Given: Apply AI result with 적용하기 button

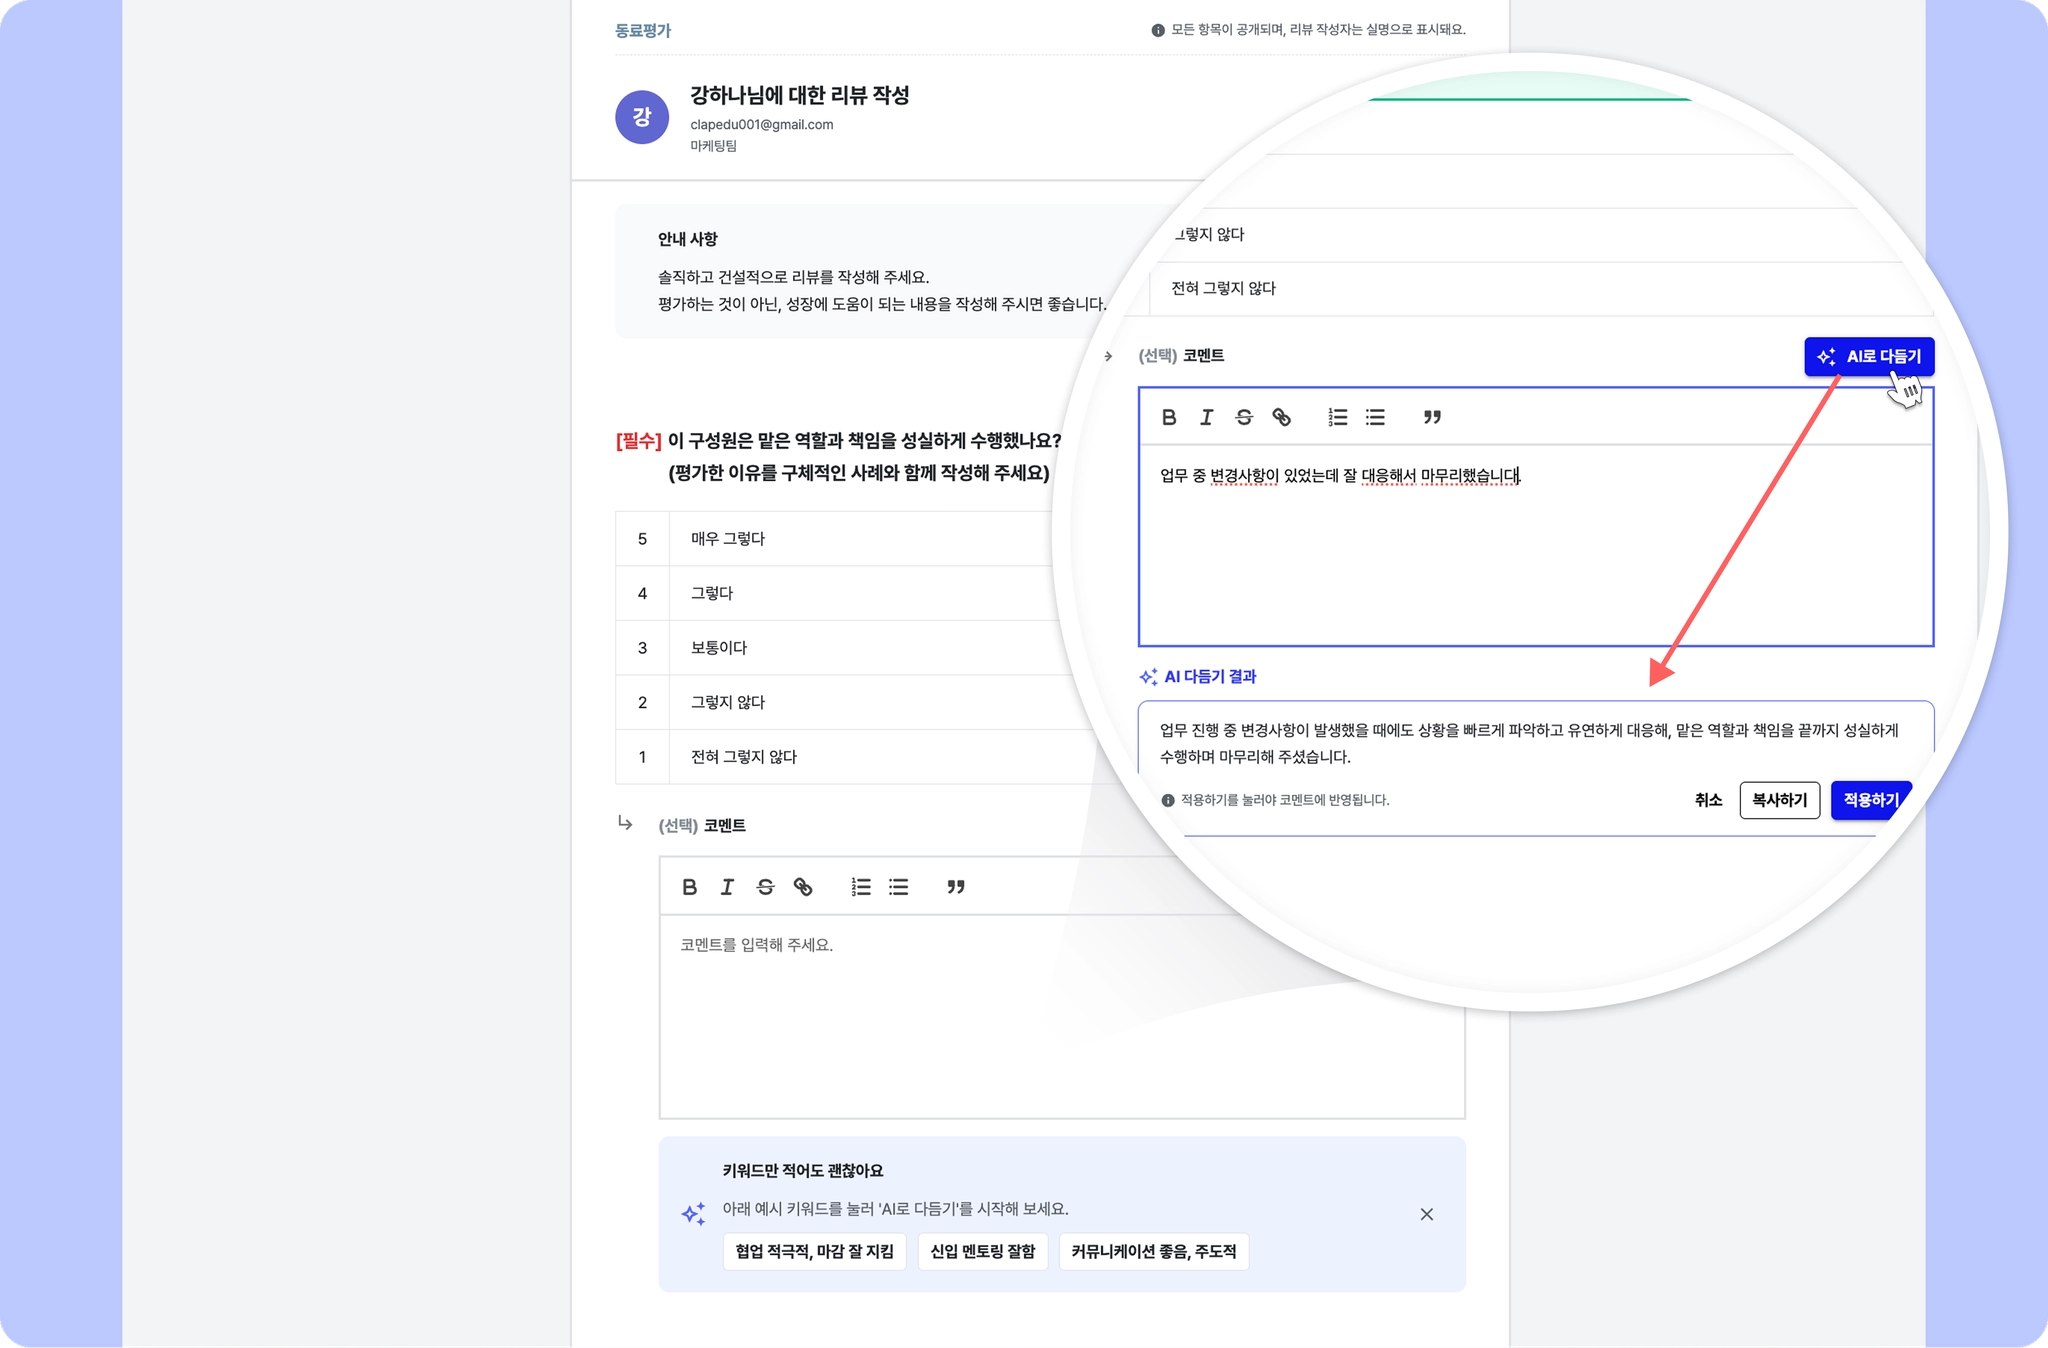Looking at the screenshot, I should pos(1871,800).
